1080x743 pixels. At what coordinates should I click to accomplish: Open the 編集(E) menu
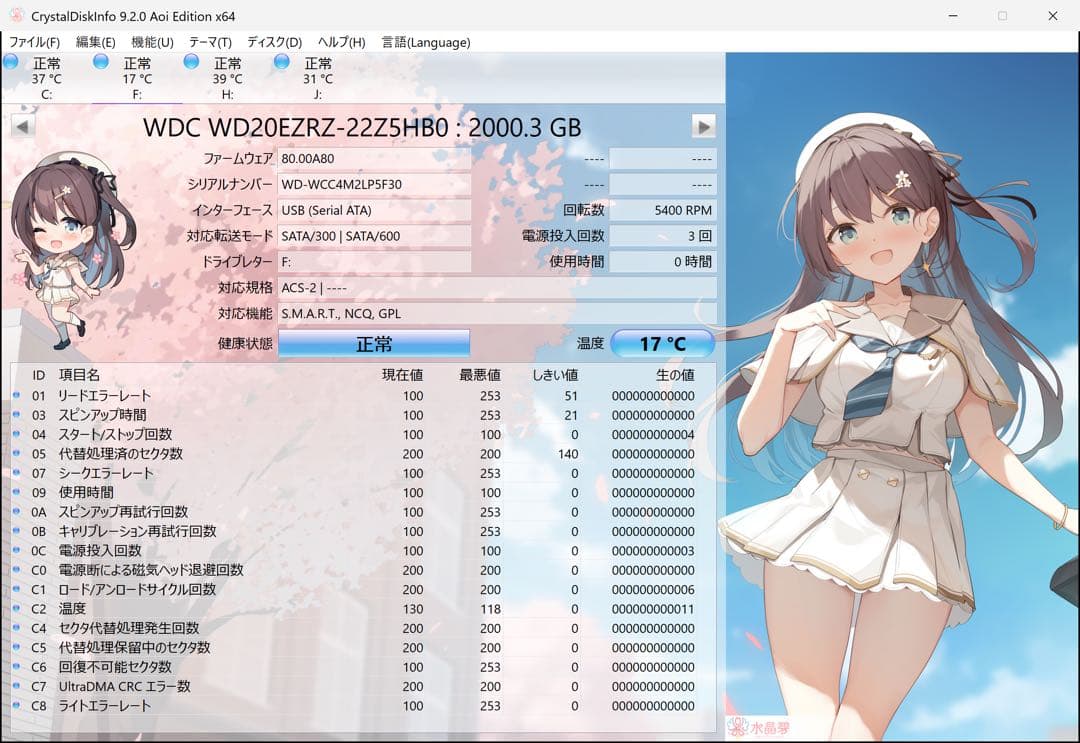(95, 42)
